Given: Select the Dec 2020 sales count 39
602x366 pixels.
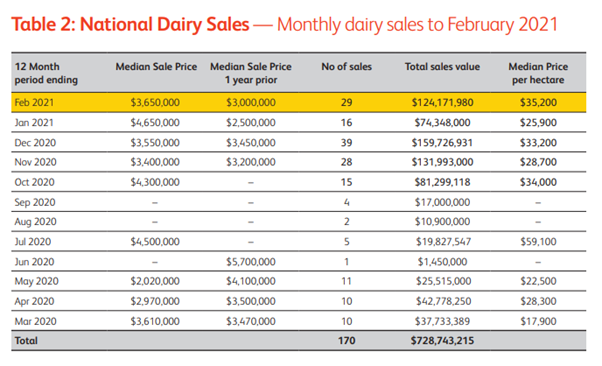Looking at the screenshot, I should [x=346, y=142].
